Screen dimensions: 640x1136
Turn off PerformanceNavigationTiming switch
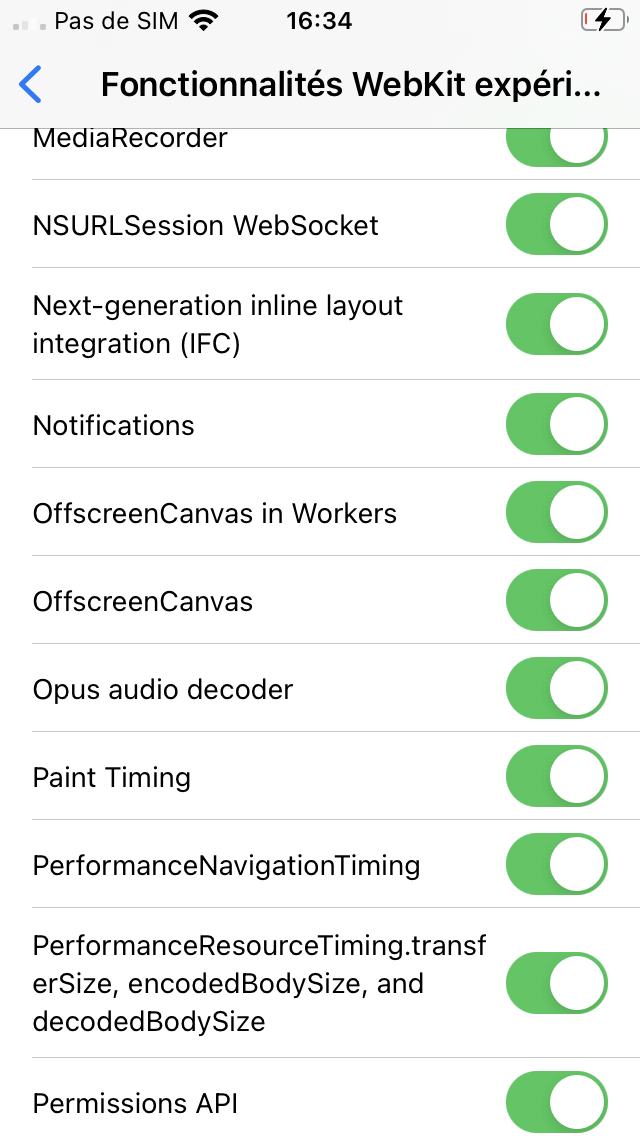click(557, 864)
